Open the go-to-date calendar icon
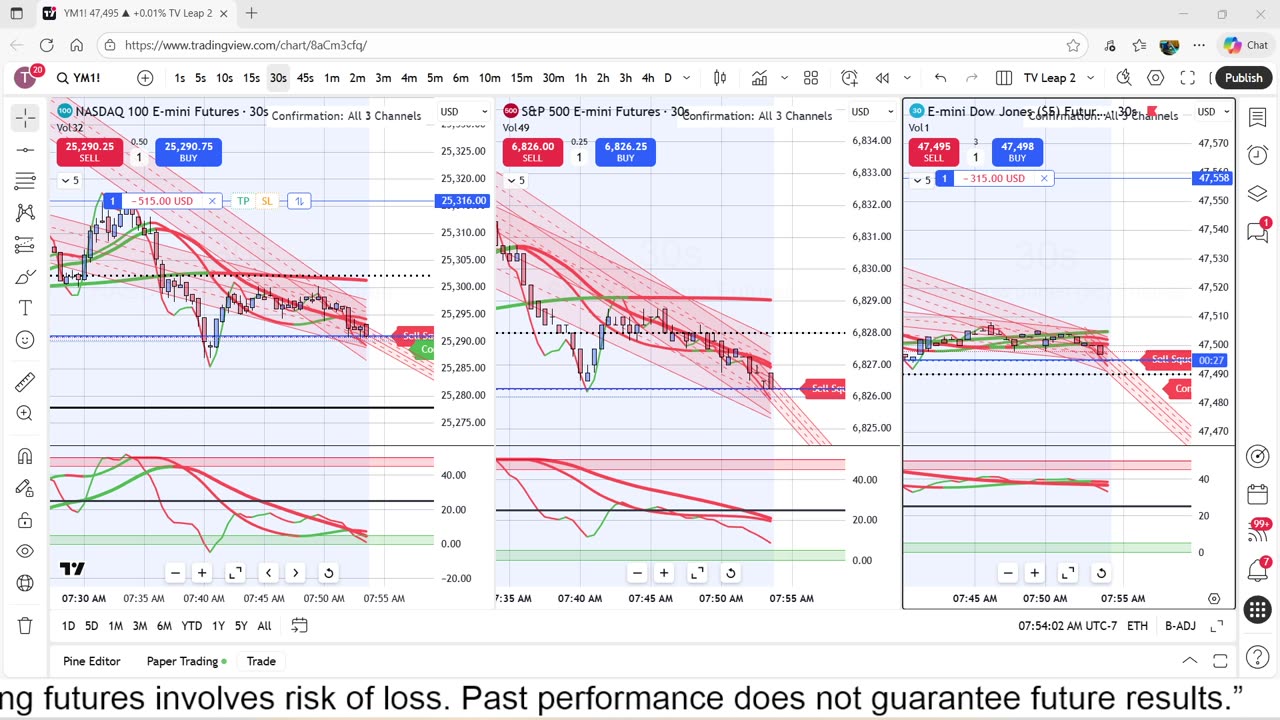The width and height of the screenshot is (1280, 720). click(299, 626)
